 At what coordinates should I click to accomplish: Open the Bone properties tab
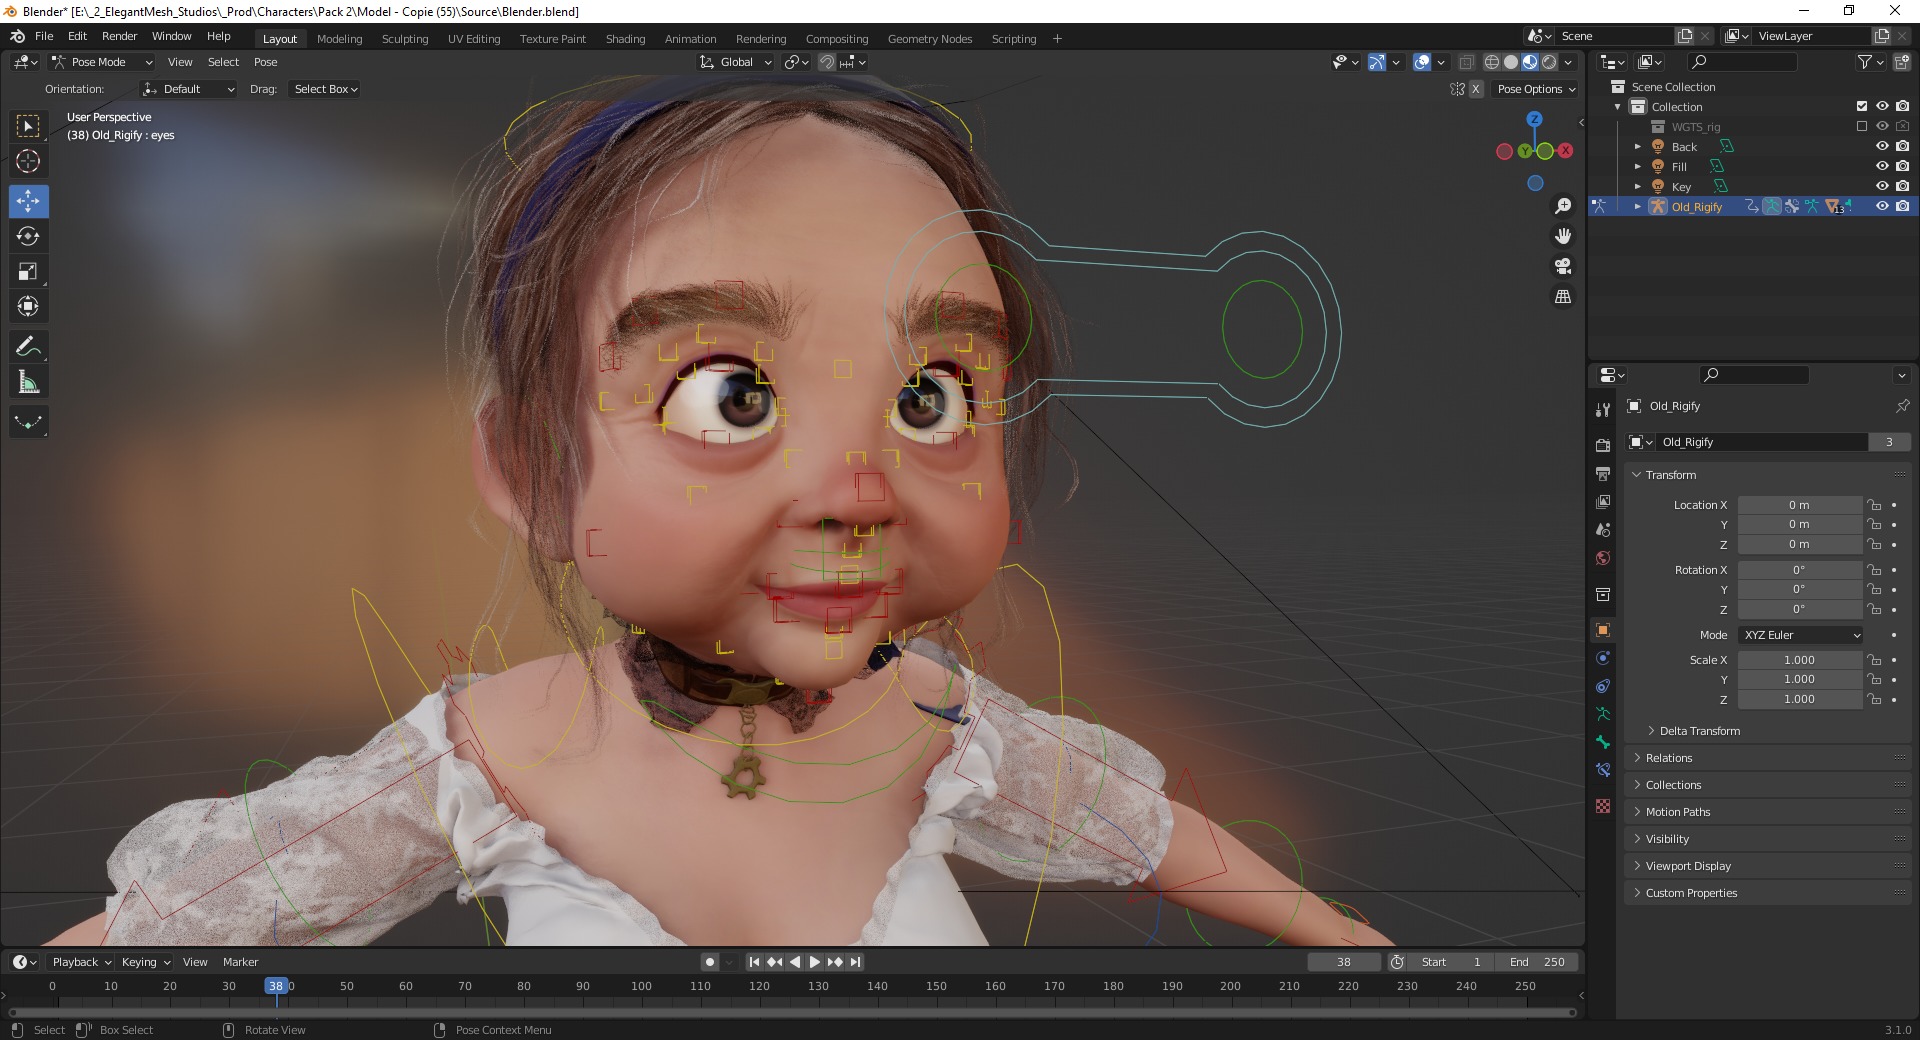click(x=1603, y=742)
